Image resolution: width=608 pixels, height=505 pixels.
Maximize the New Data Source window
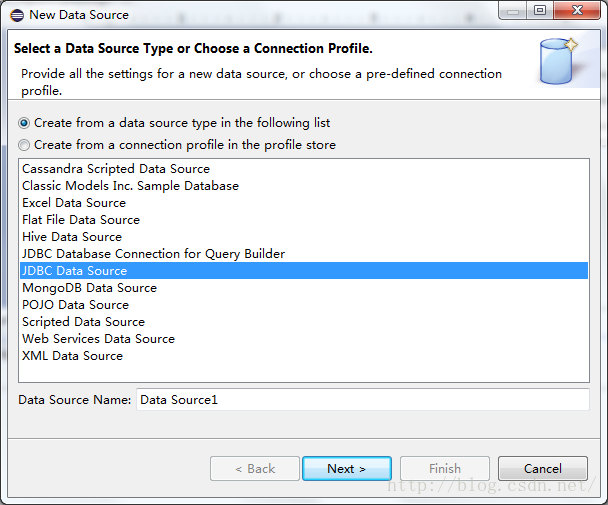[540, 10]
